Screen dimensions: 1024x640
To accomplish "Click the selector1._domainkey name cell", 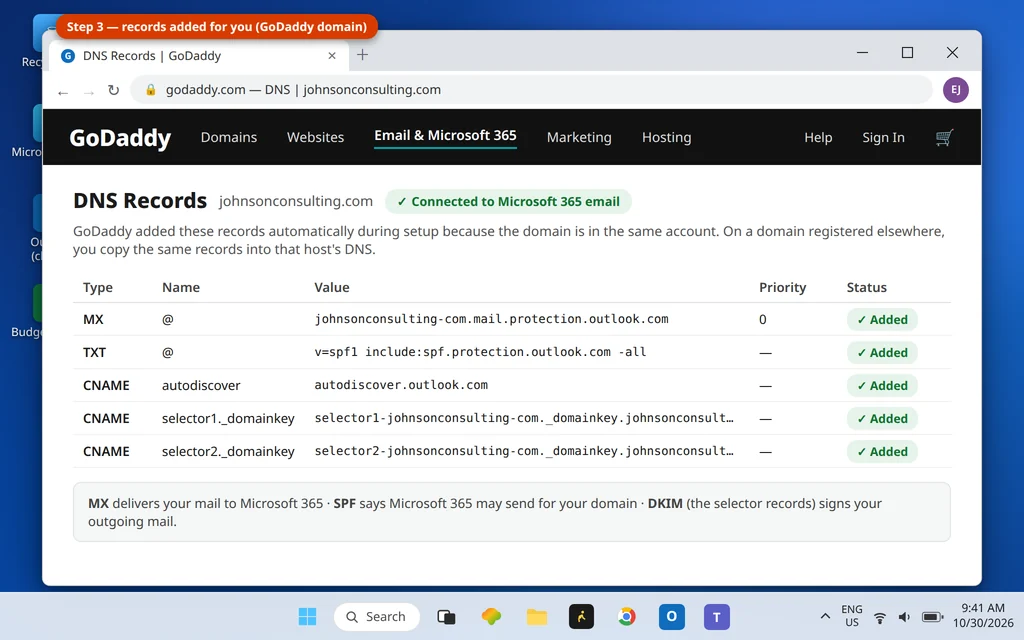I will click(228, 419).
